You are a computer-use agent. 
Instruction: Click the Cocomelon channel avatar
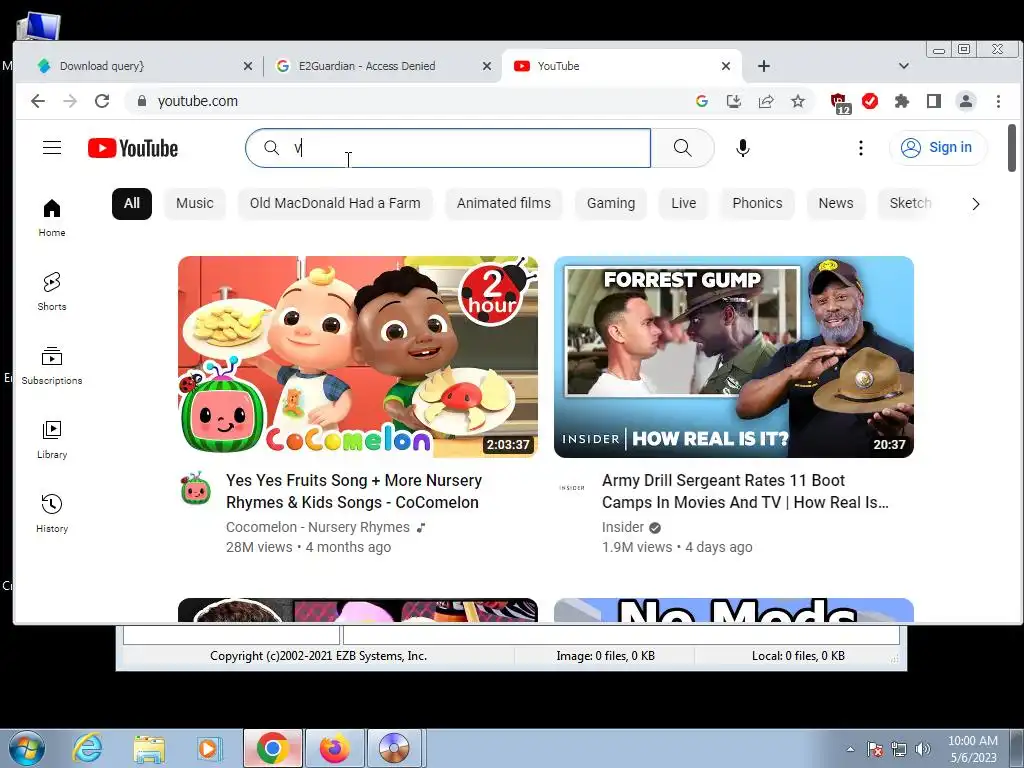pos(196,488)
